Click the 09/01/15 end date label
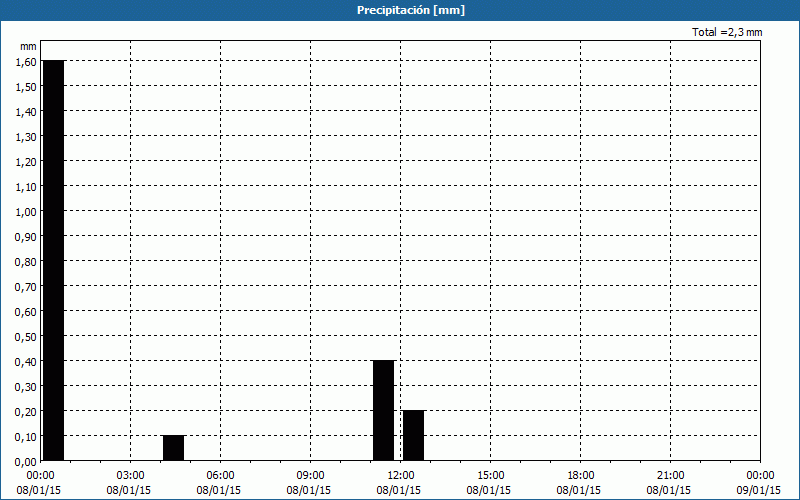The width and height of the screenshot is (800, 500). [x=758, y=490]
